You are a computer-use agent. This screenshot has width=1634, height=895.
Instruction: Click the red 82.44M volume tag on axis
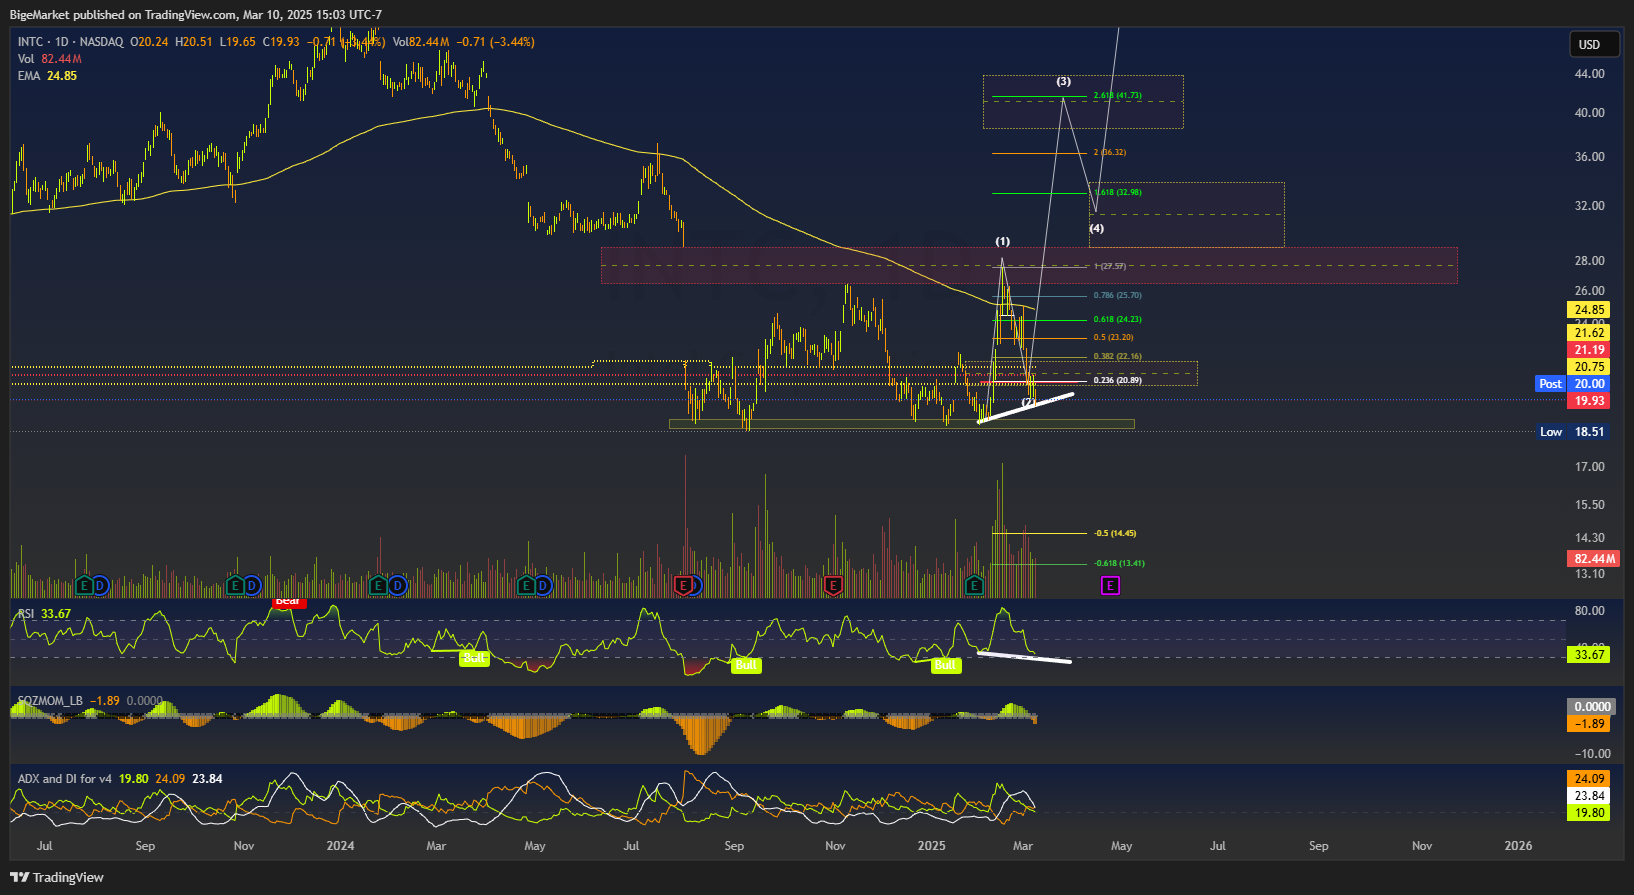click(1594, 559)
